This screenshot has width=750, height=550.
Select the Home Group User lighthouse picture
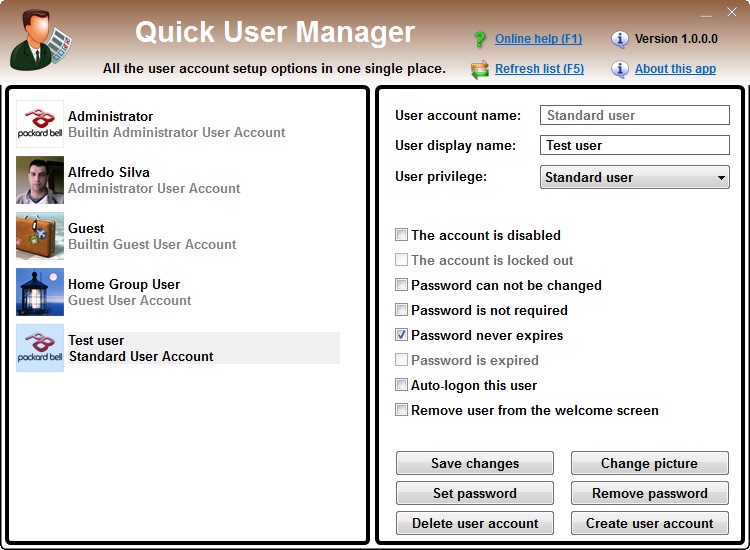click(40, 292)
